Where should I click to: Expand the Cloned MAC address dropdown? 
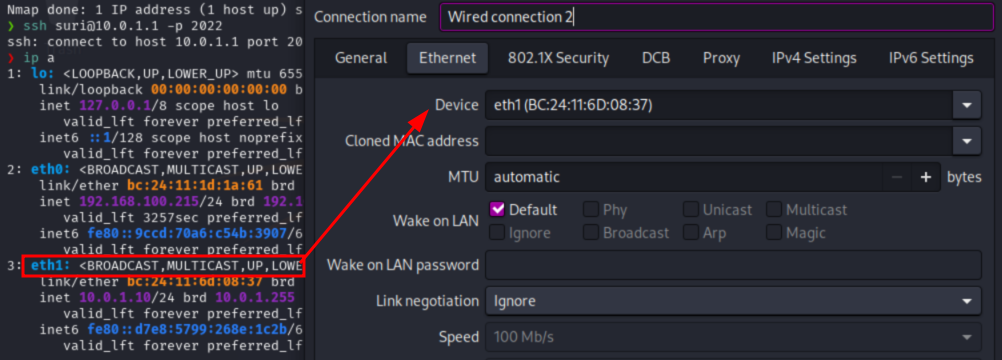[x=967, y=141]
